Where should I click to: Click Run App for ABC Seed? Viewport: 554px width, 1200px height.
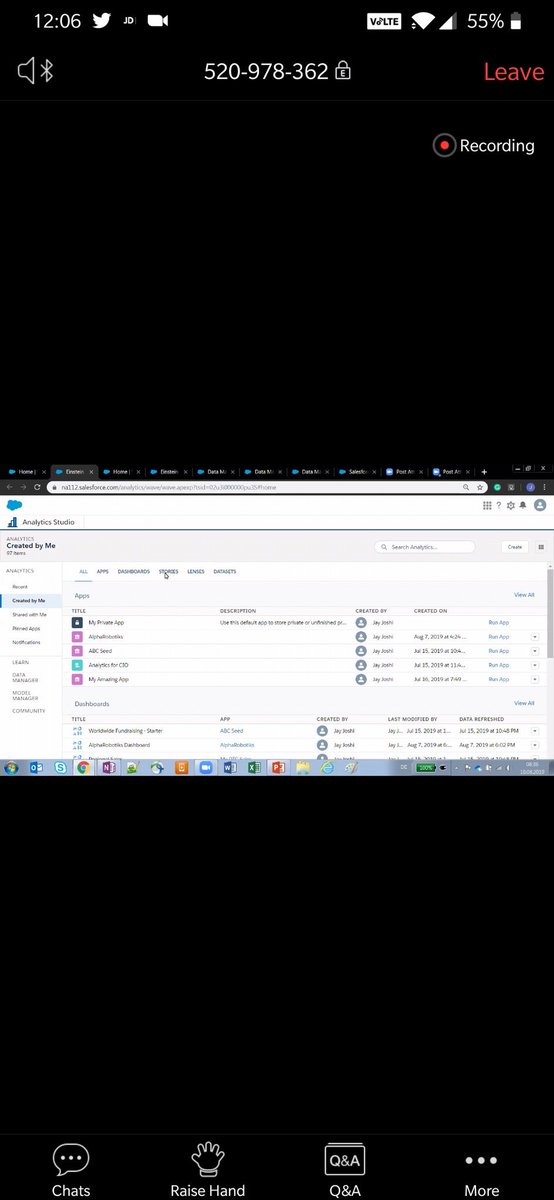tap(499, 650)
